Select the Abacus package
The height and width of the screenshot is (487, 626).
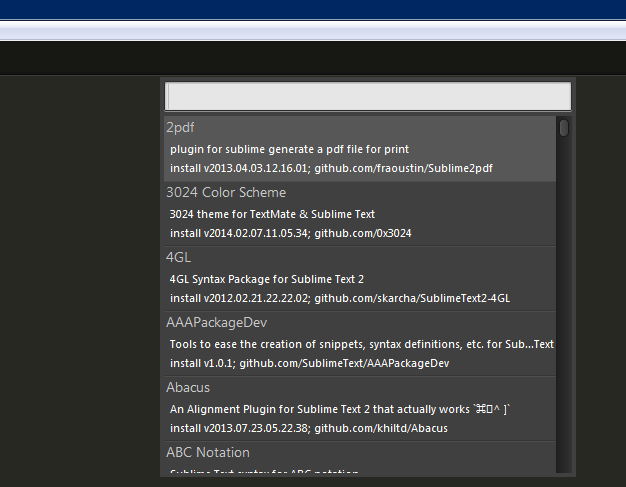[360, 409]
